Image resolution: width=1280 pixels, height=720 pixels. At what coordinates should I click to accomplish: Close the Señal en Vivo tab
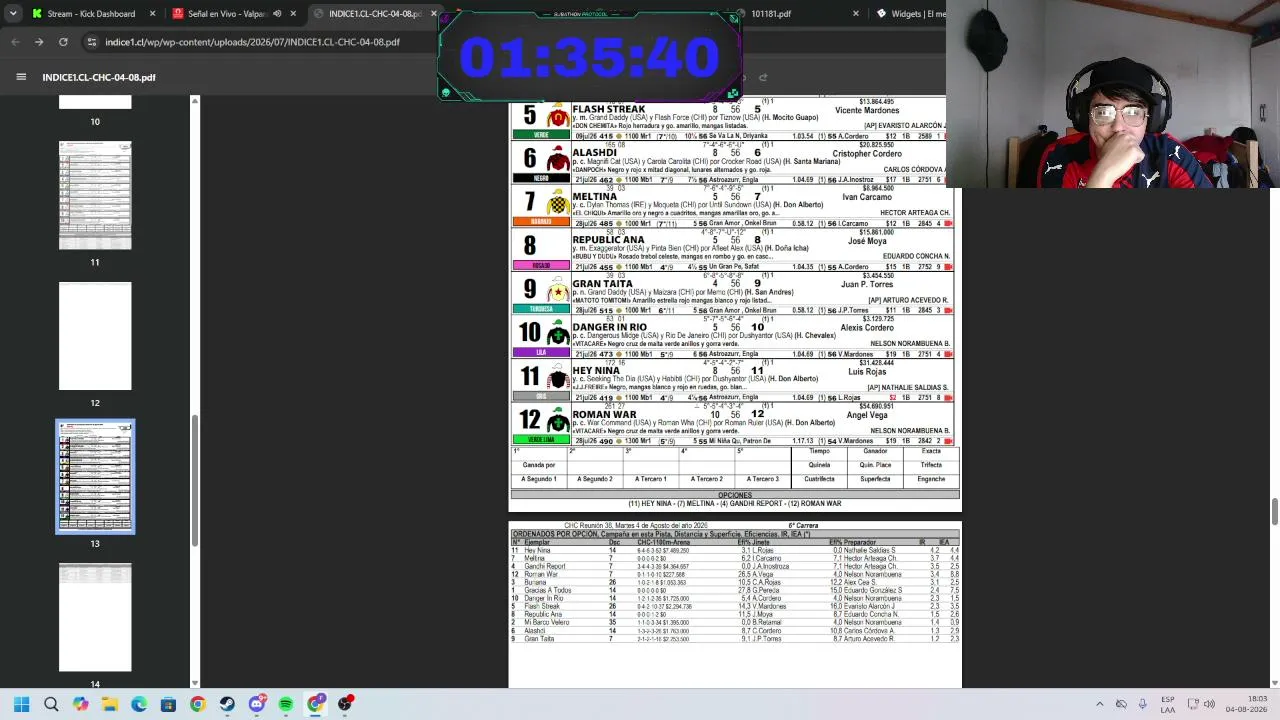pyautogui.click(x=294, y=14)
